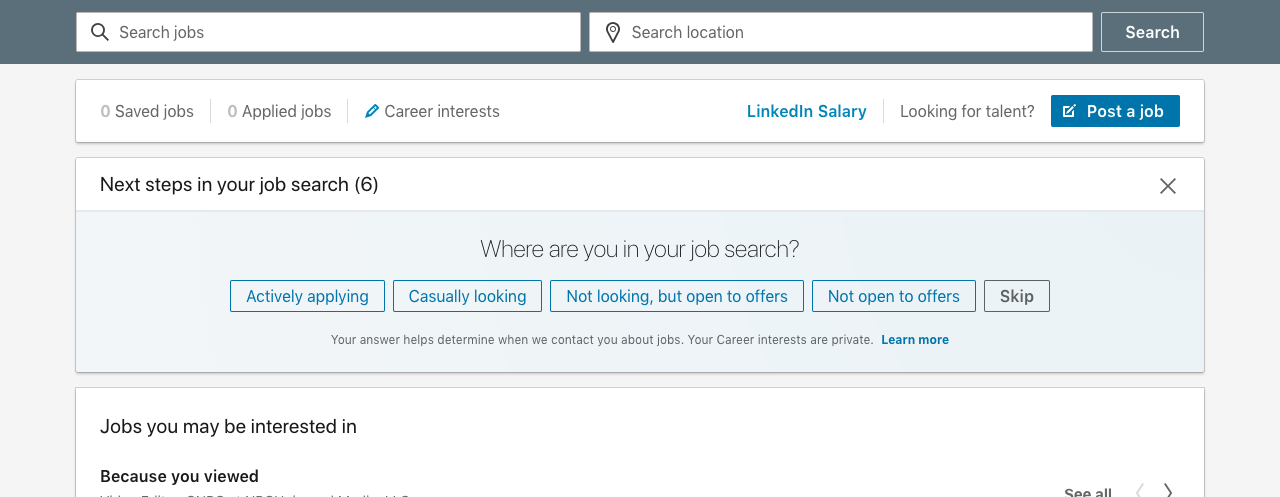Click the compose icon on Post a job
This screenshot has width=1280, height=497.
click(x=1069, y=111)
